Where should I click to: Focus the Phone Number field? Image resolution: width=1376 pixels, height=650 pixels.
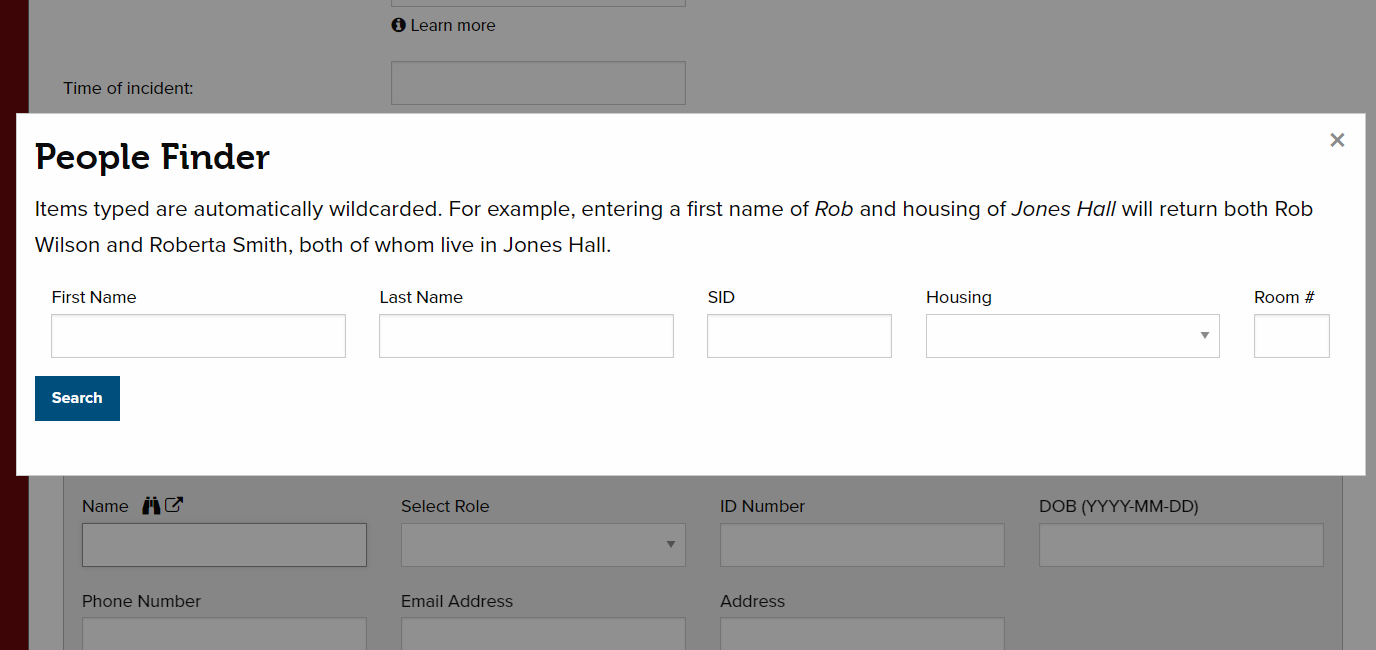[x=224, y=634]
